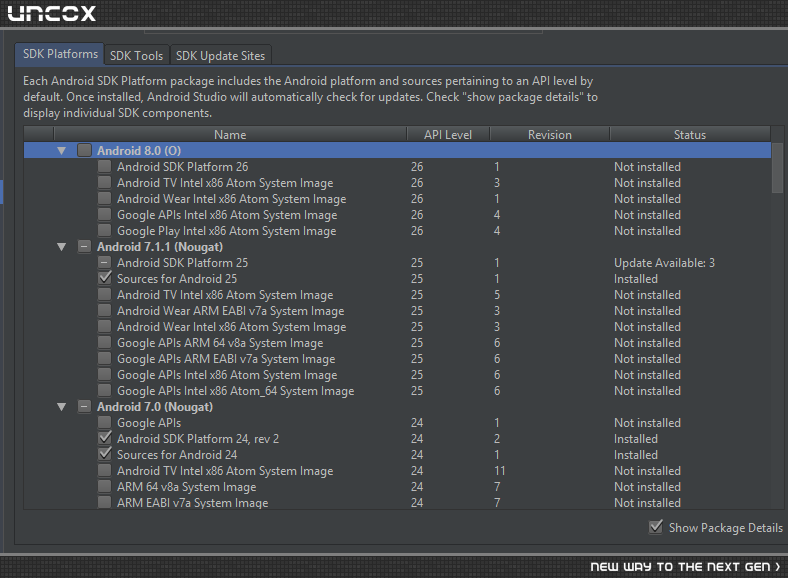Check the Google APIs API 24 checkbox
The height and width of the screenshot is (578, 788).
[105, 422]
